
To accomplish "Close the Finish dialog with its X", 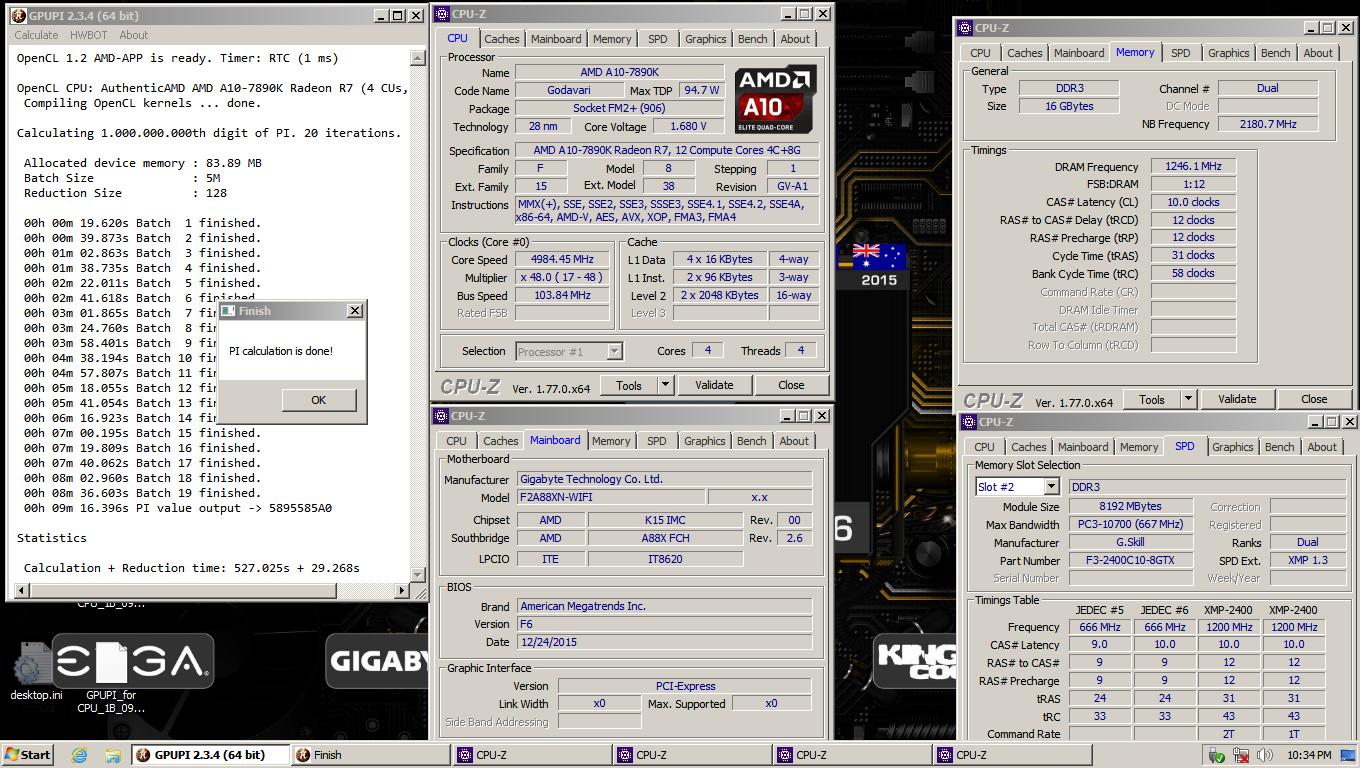I will click(354, 311).
